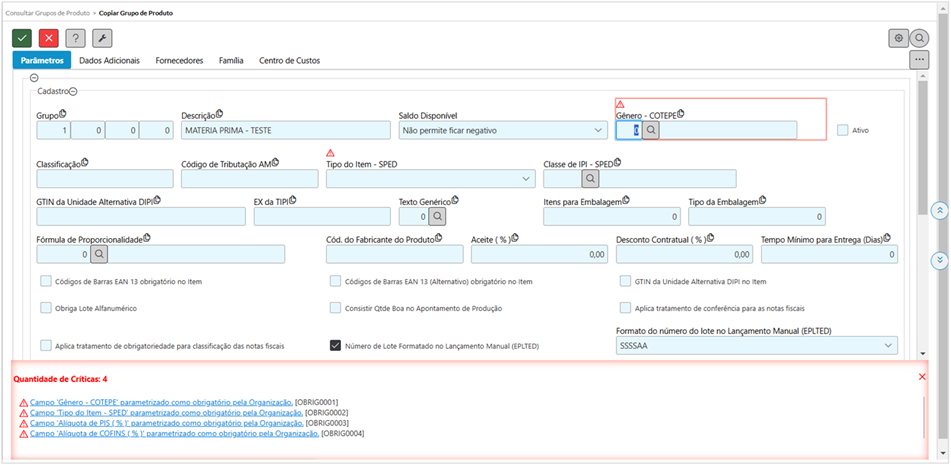Open the settings gear icon at top right

(898, 38)
